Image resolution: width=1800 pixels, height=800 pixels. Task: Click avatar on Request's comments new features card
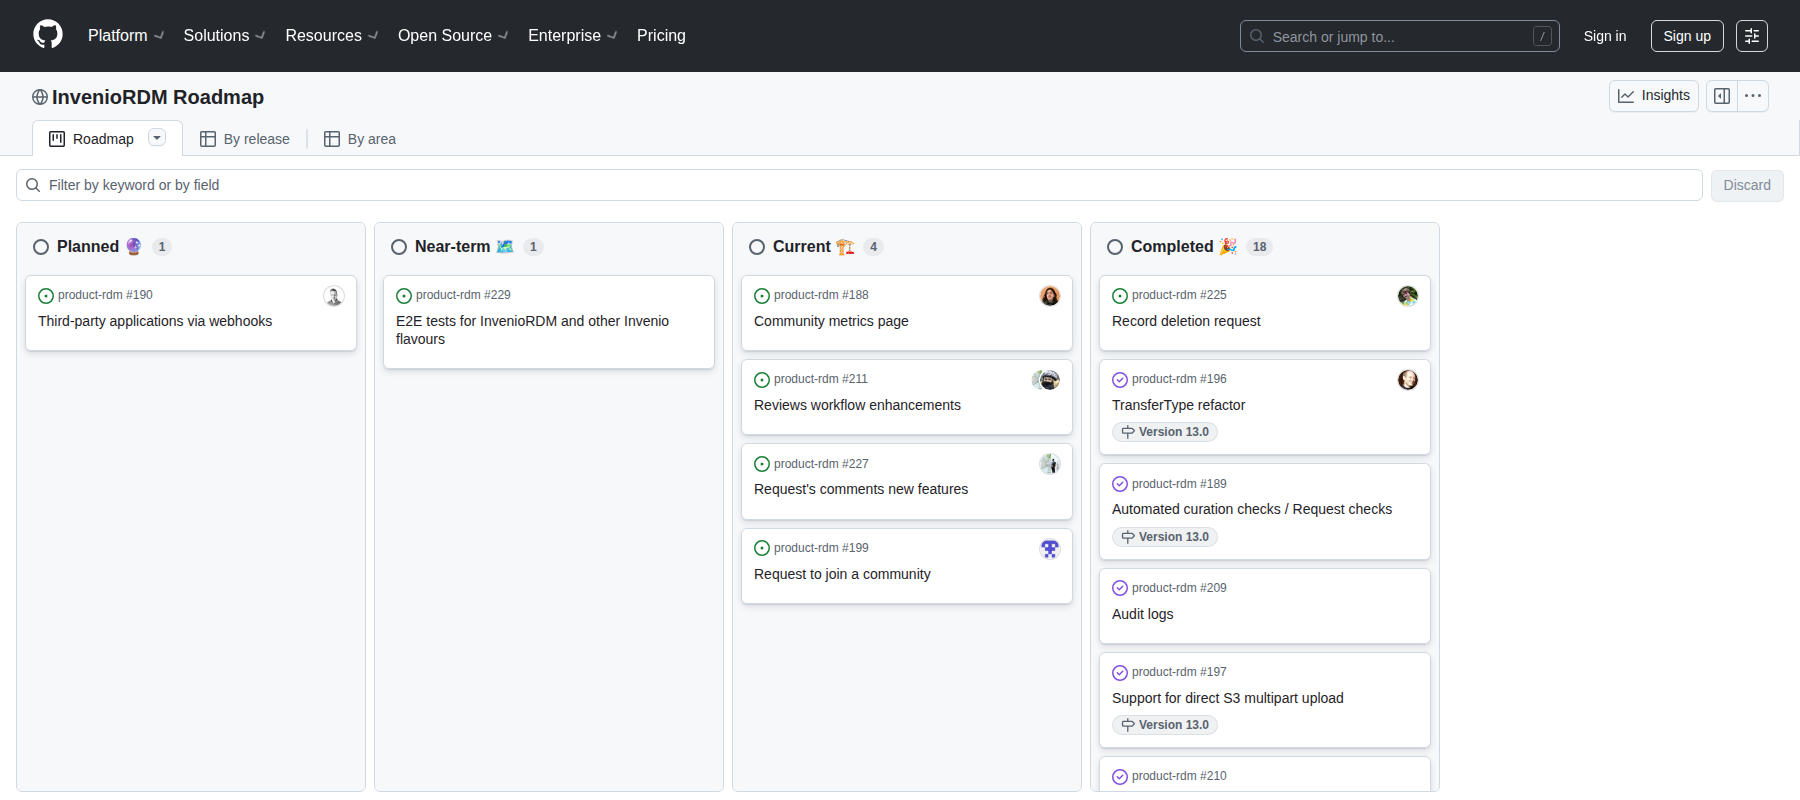pos(1050,464)
